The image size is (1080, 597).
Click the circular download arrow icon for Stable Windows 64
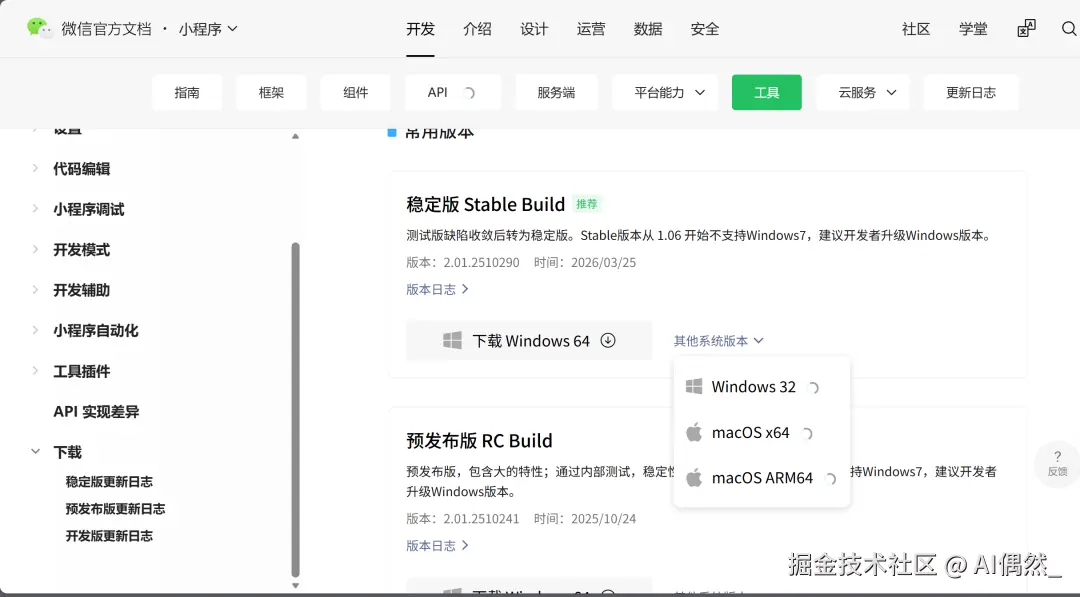click(x=608, y=340)
